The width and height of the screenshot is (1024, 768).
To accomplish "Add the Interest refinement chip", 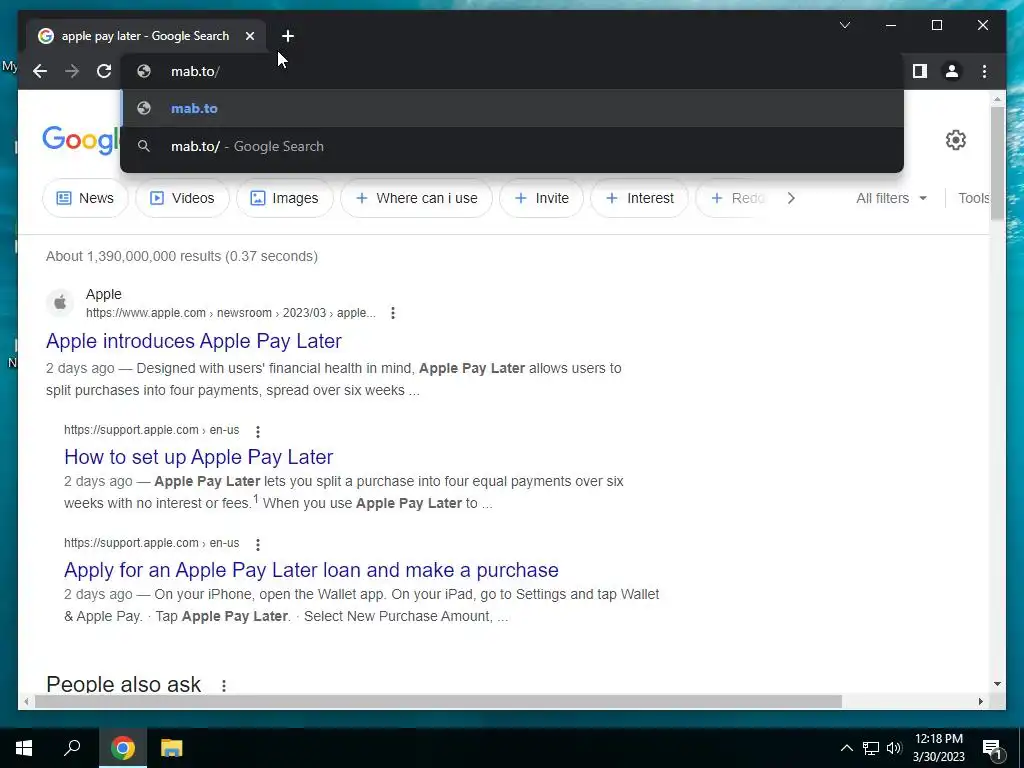I will (x=639, y=198).
